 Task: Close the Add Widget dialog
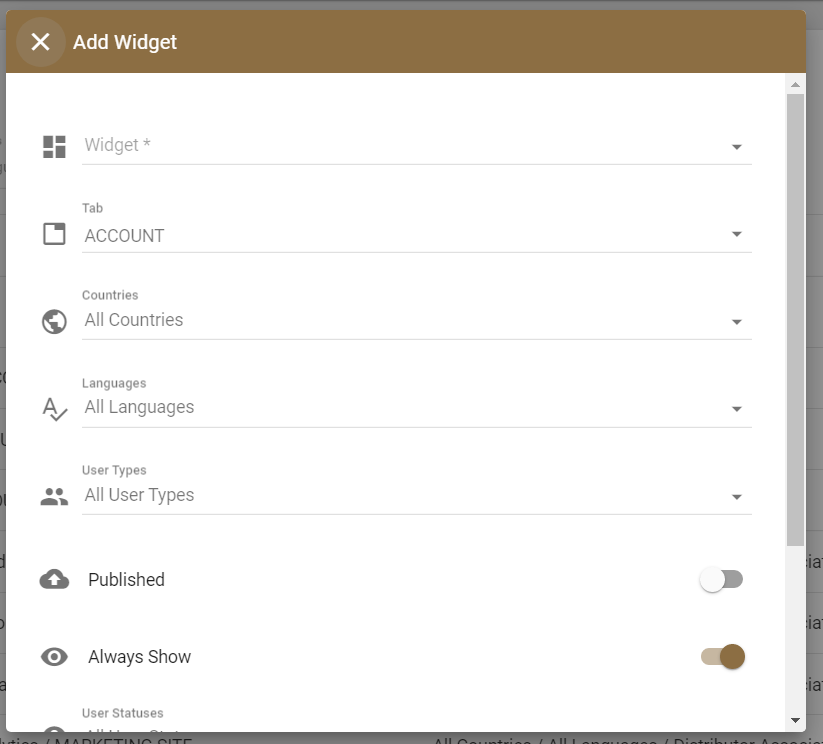coord(40,42)
